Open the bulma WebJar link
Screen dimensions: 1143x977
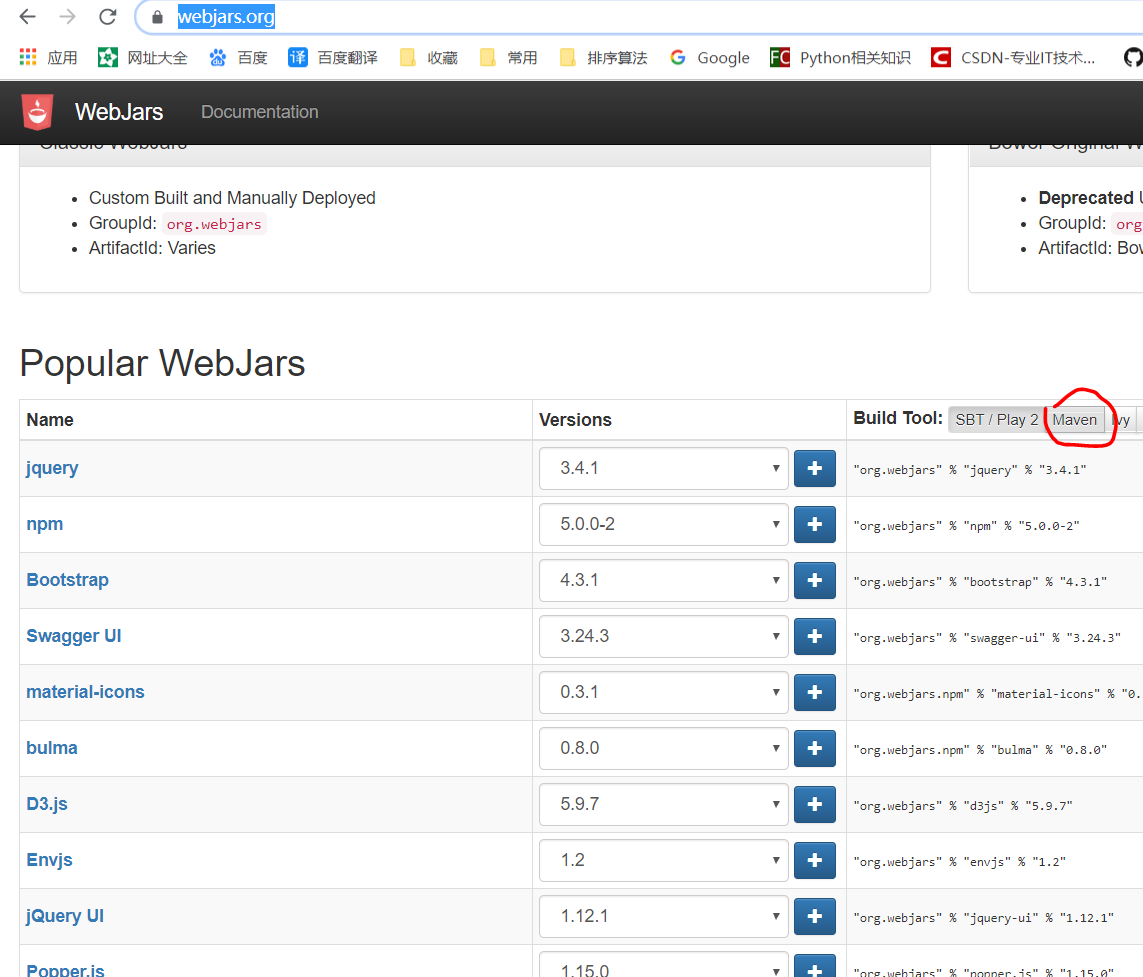coord(52,748)
